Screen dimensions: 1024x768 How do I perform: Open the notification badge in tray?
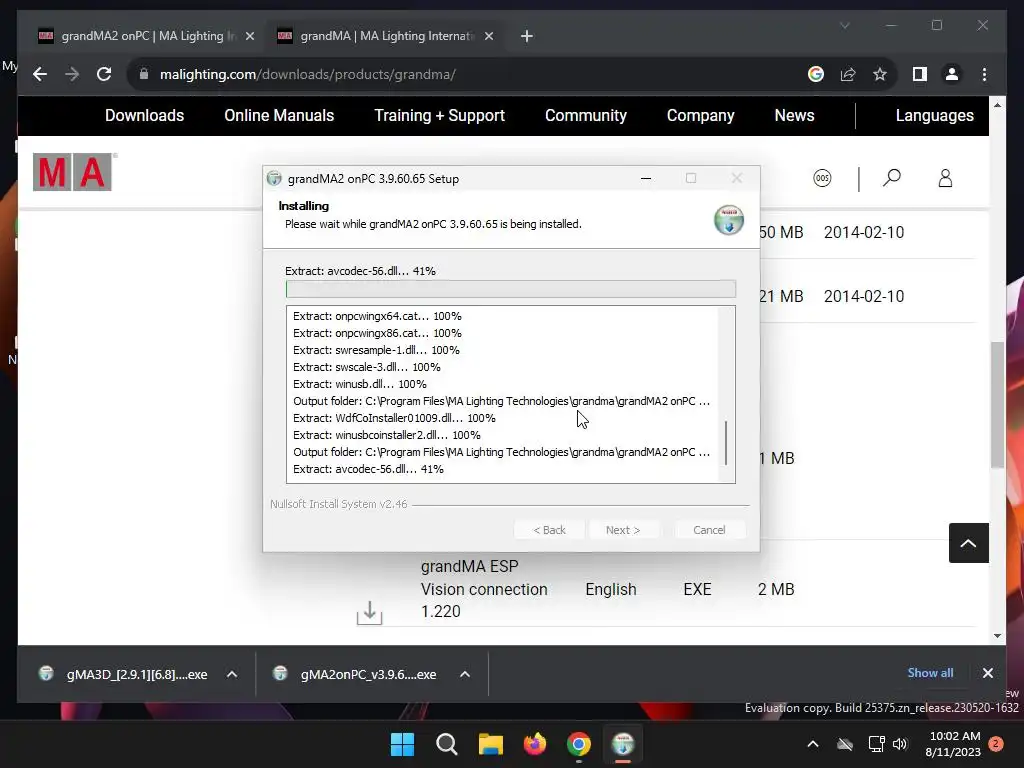point(996,744)
